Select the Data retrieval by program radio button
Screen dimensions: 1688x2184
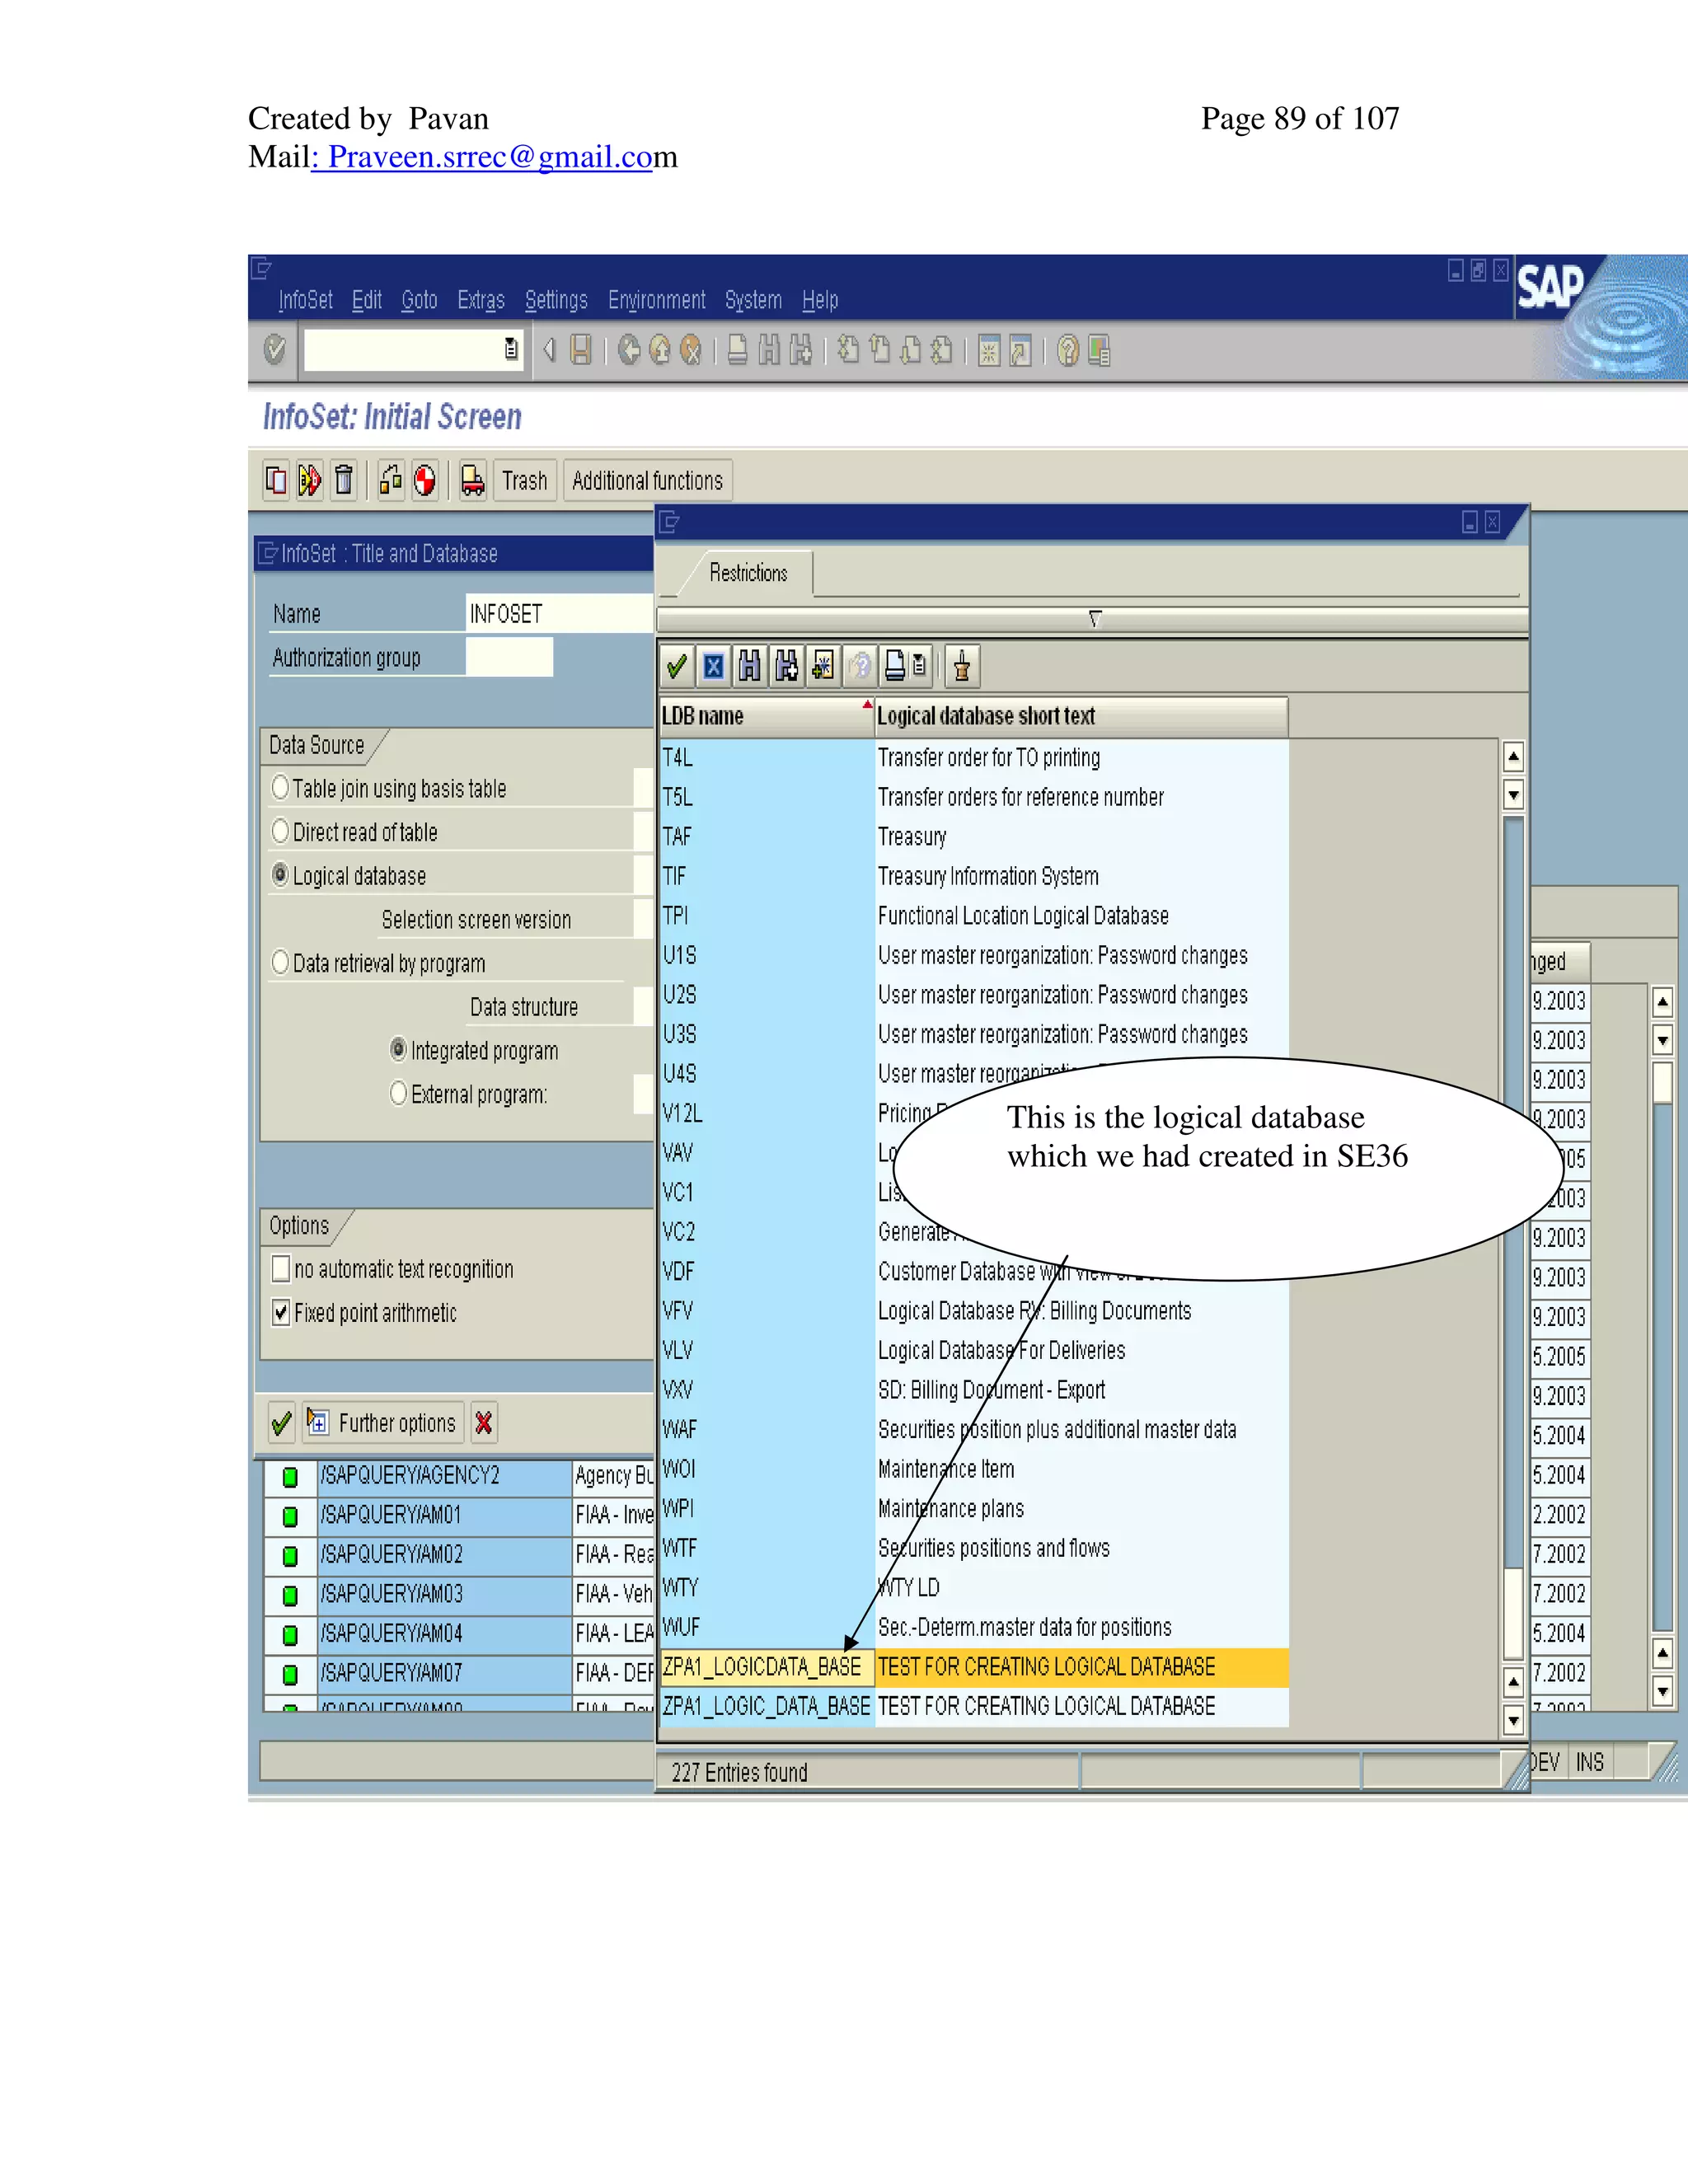(280, 962)
